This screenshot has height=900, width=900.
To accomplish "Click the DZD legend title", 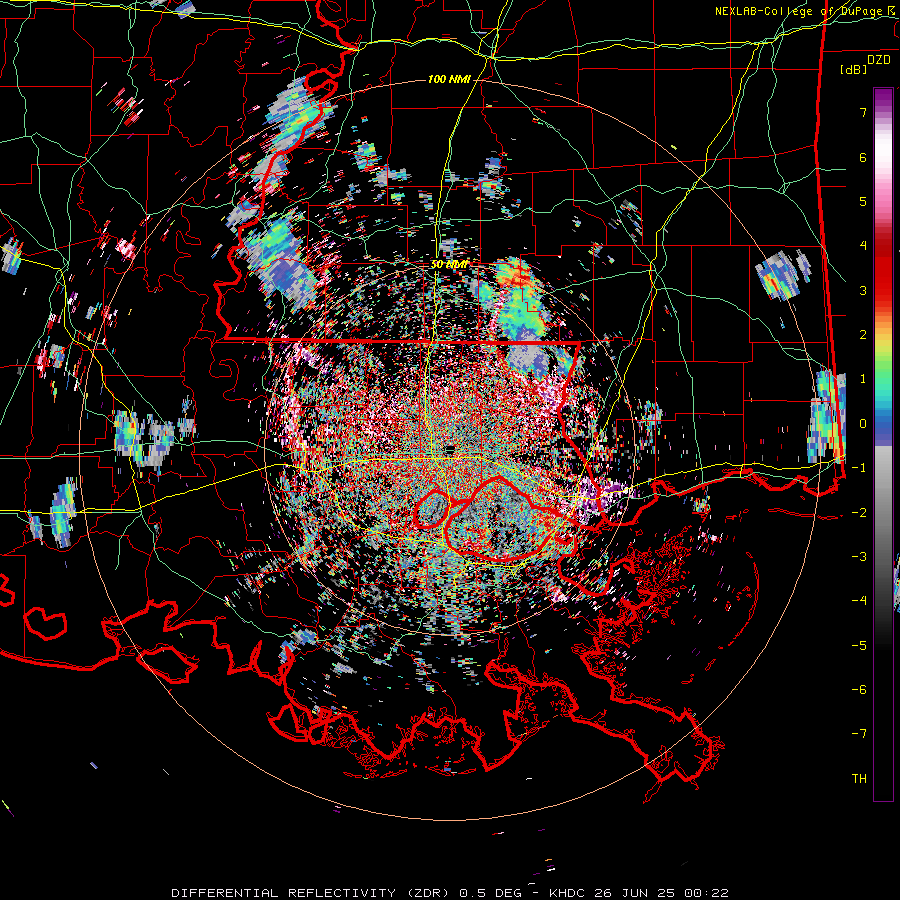I will pos(879,60).
